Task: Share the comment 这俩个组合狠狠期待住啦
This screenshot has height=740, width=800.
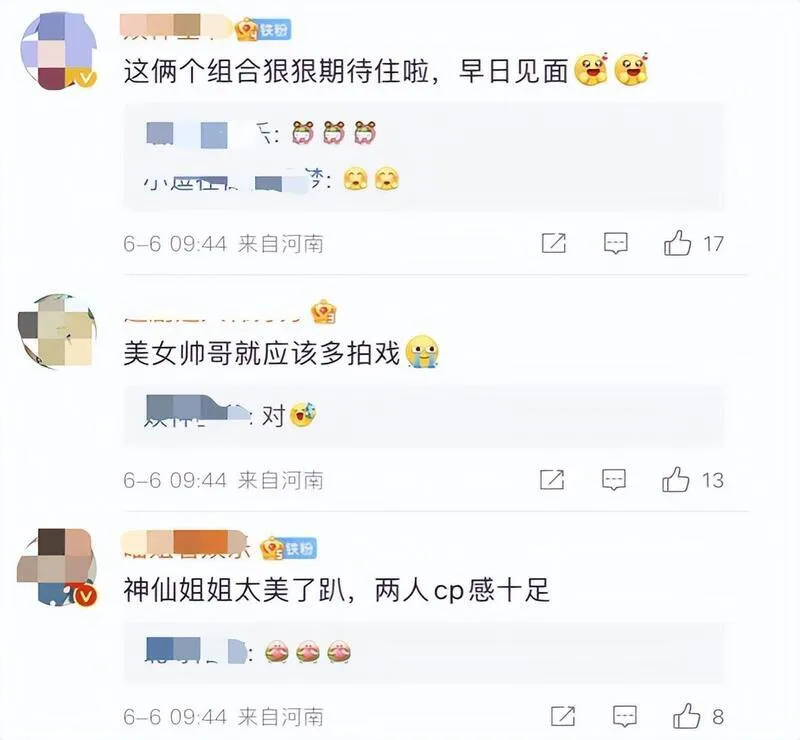Action: 554,243
